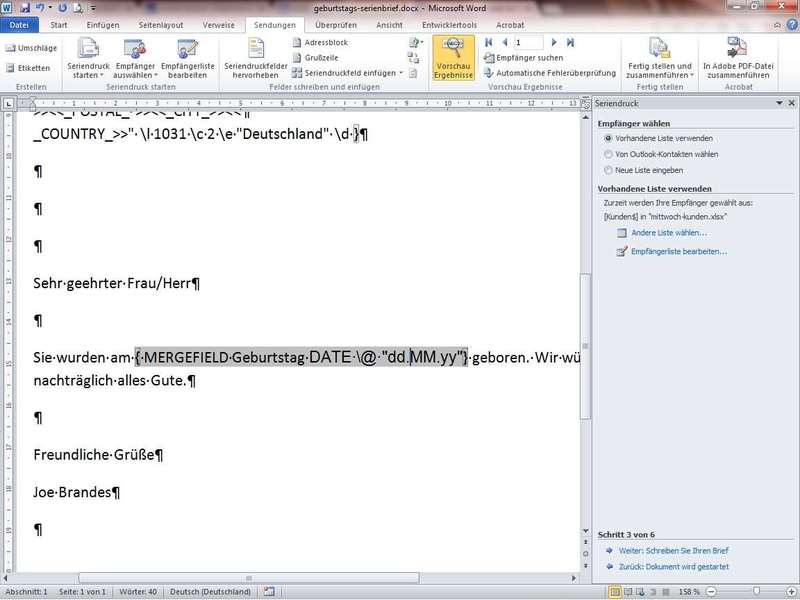Open Seriendruckfeld einfügen dropdown arrow
Image resolution: width=800 pixels, height=600 pixels.
pyautogui.click(x=401, y=73)
